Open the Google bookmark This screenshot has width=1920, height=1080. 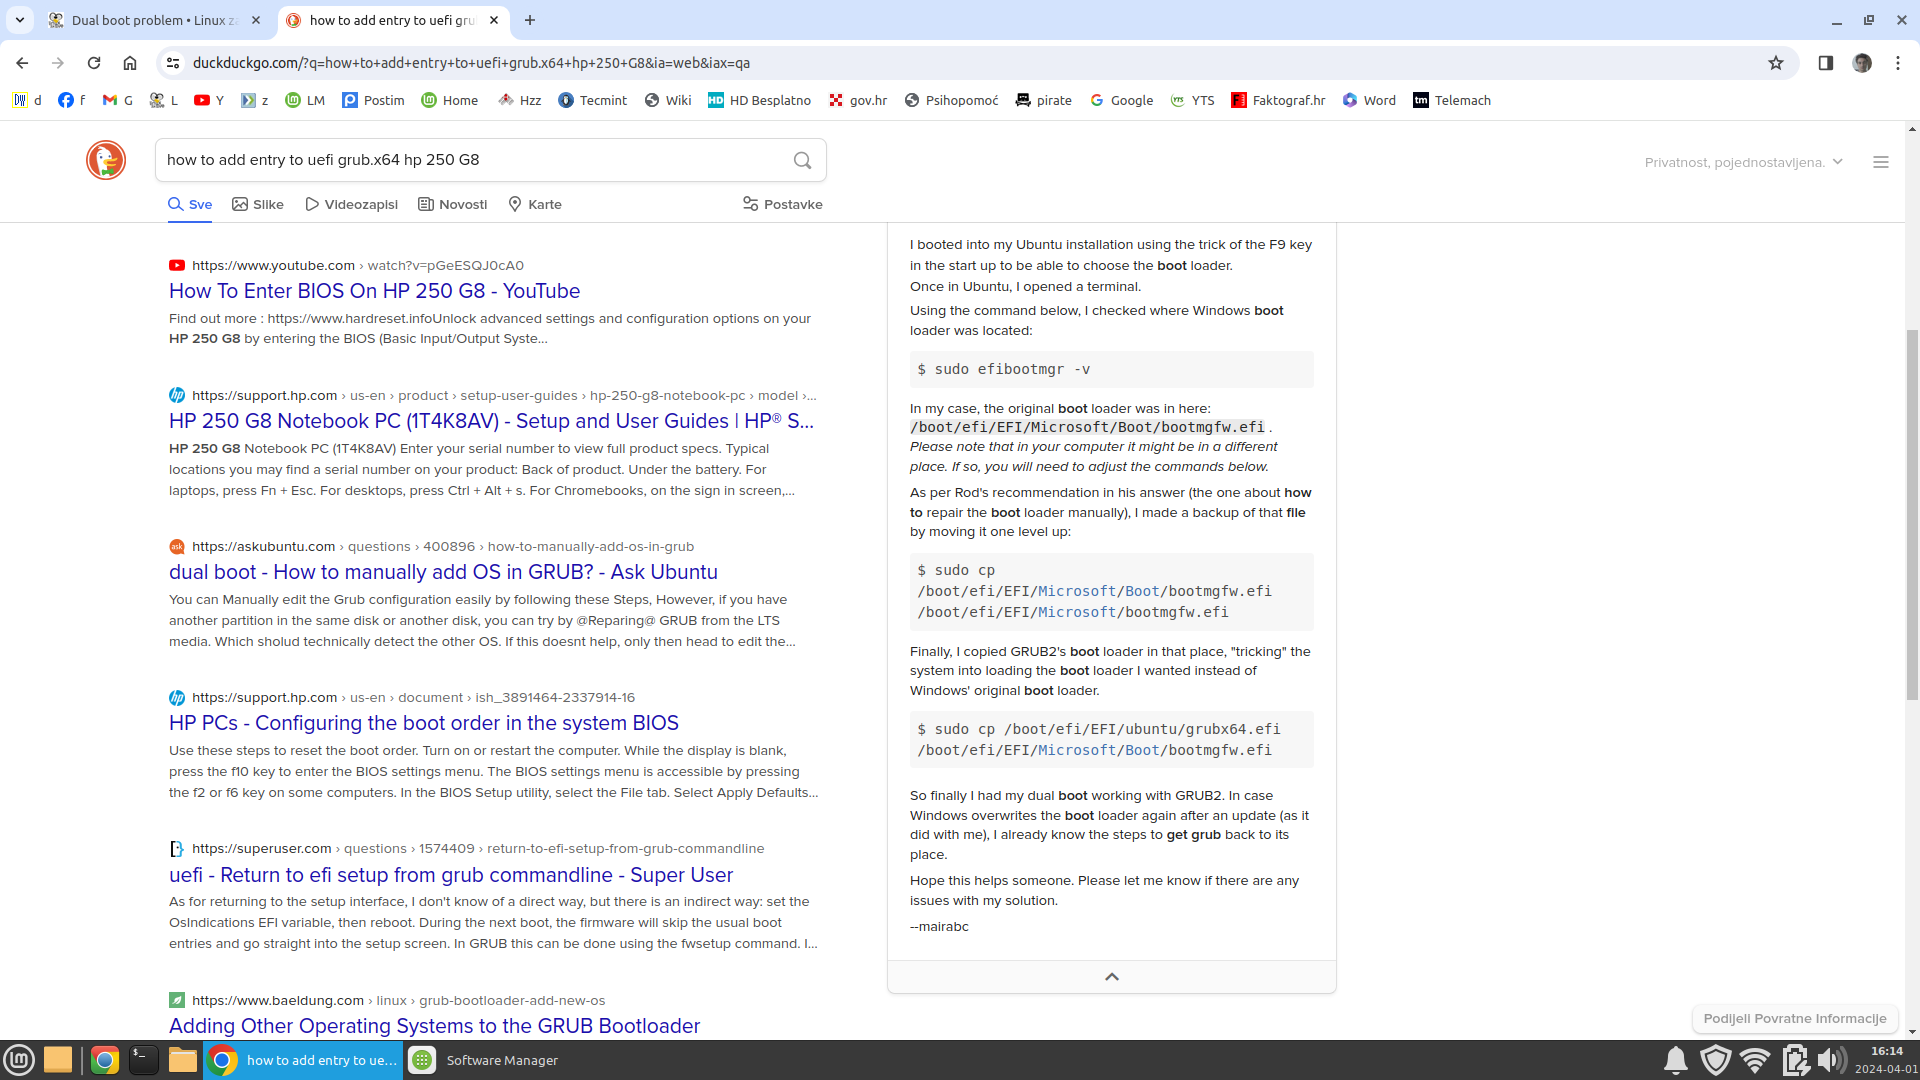click(1121, 100)
